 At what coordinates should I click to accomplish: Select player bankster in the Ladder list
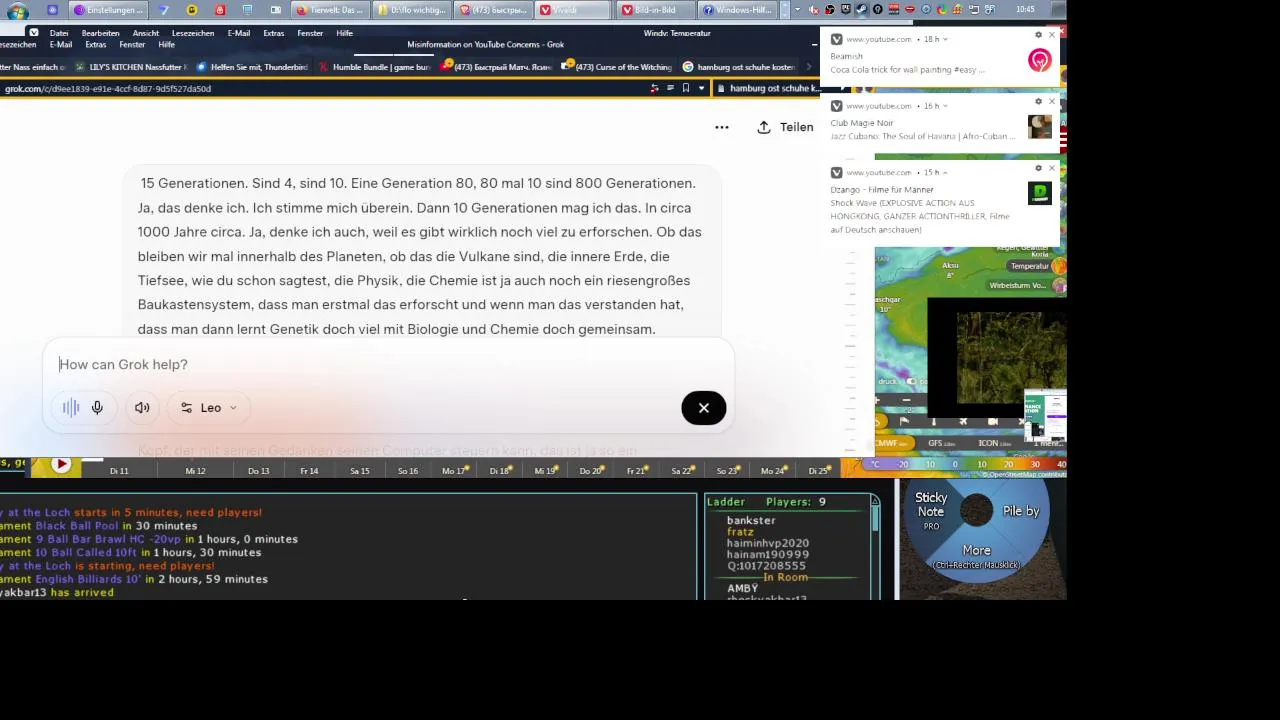751,521
